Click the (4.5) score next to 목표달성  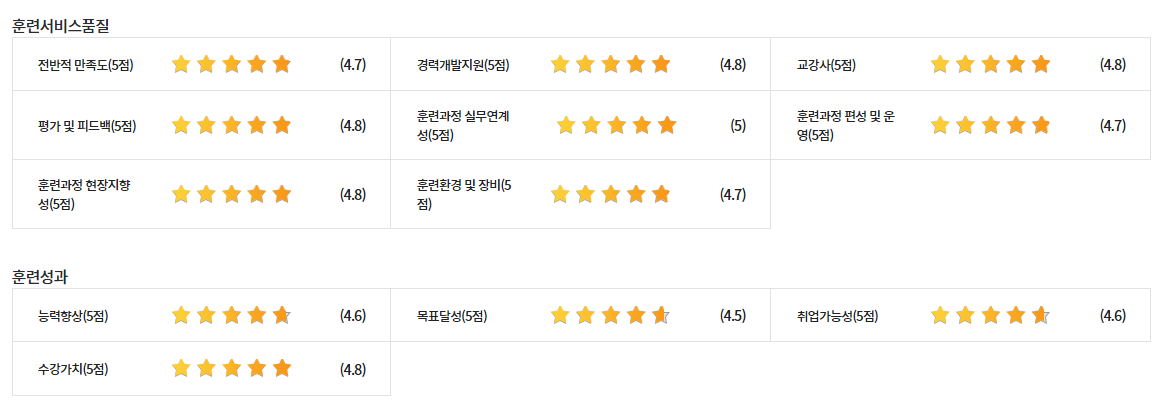pyautogui.click(x=733, y=316)
